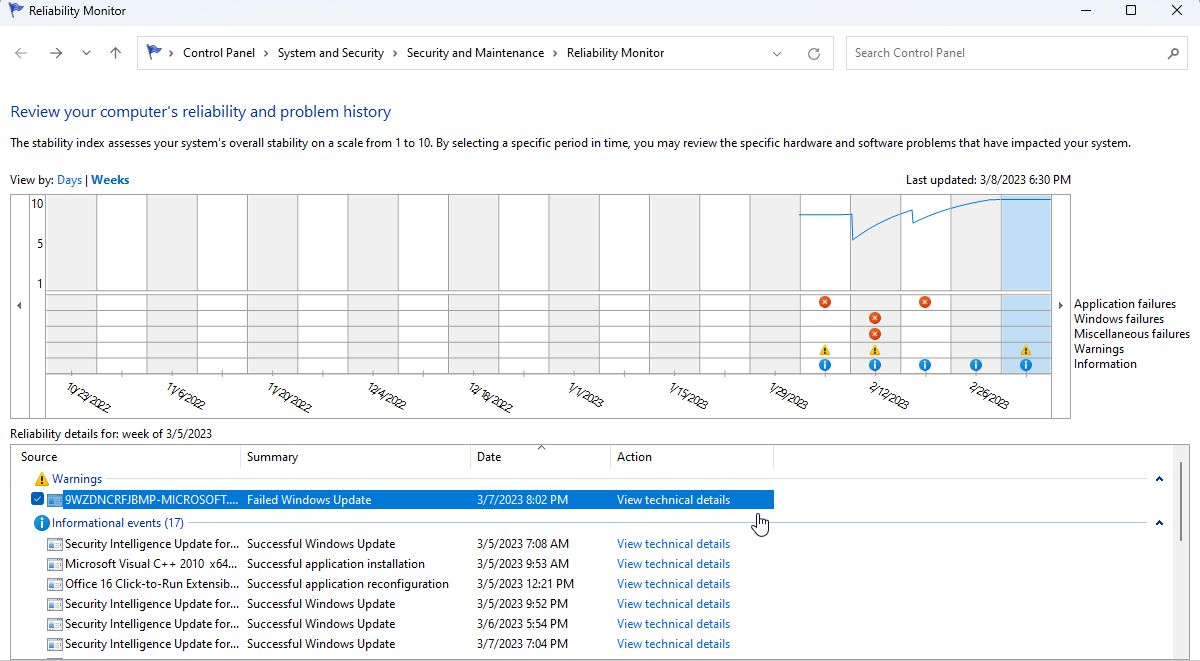The height and width of the screenshot is (661, 1200).
Task: Click the search magnifier icon
Action: coord(1172,52)
